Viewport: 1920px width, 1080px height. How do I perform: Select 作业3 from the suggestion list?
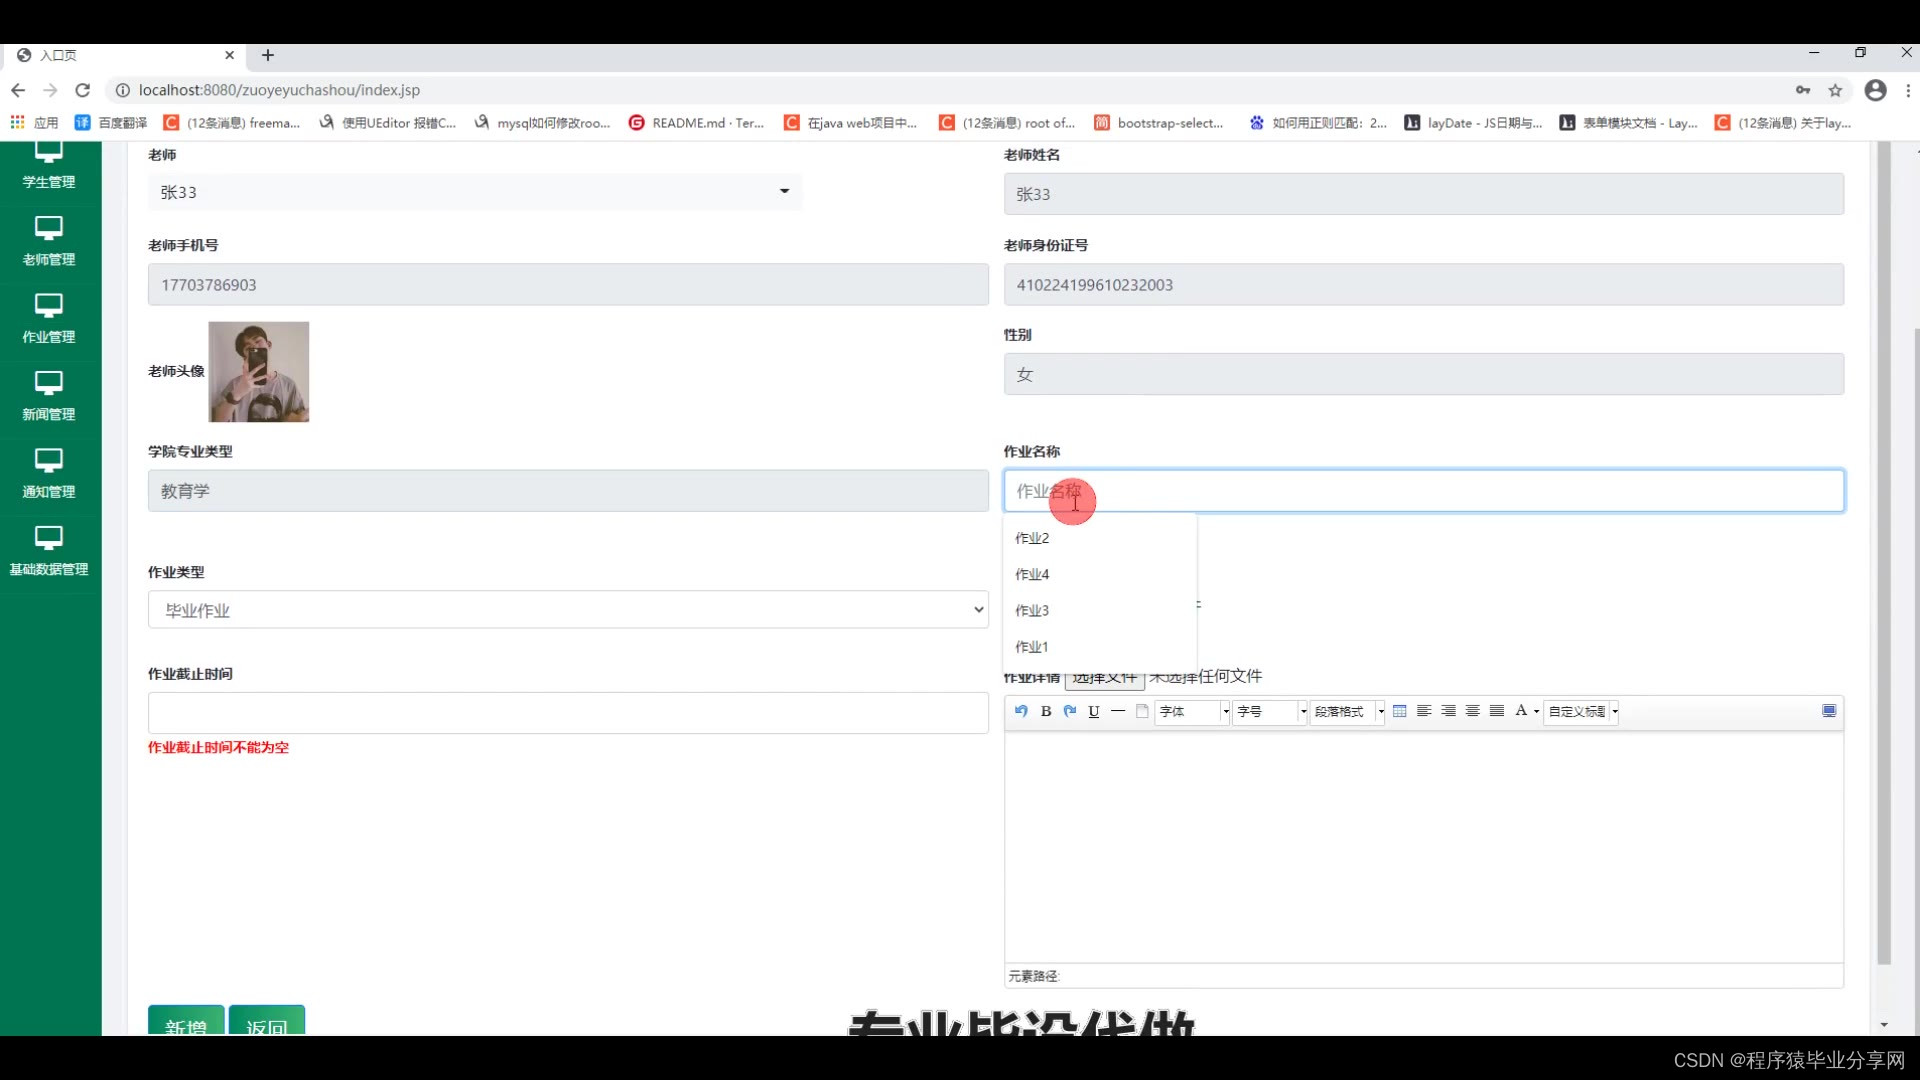(x=1033, y=610)
